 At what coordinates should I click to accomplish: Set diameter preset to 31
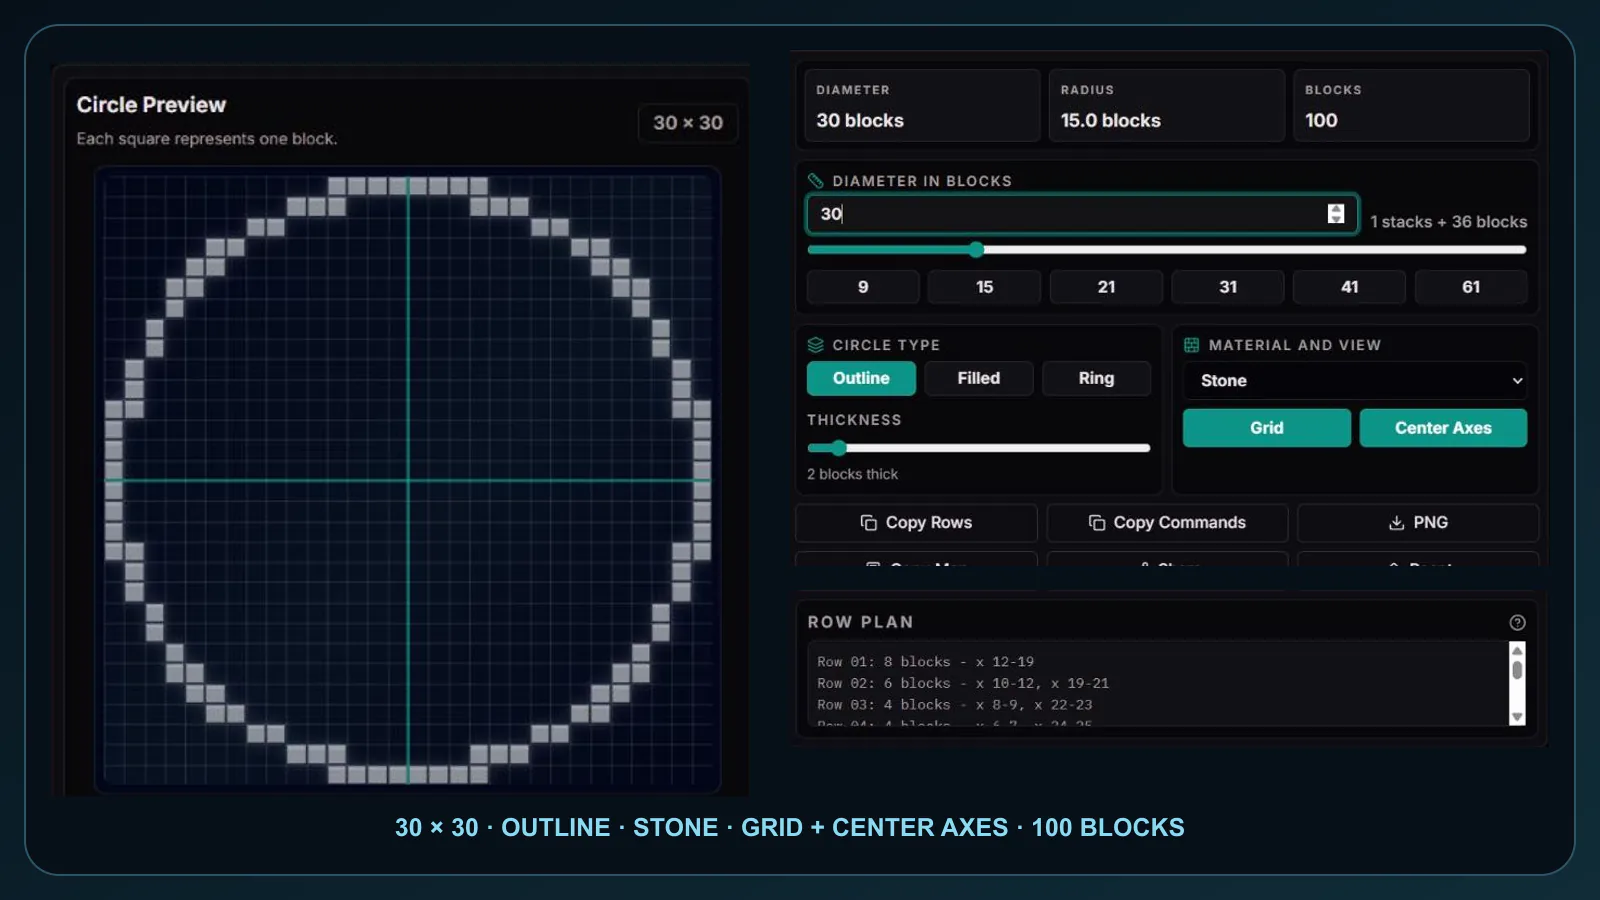coord(1228,287)
